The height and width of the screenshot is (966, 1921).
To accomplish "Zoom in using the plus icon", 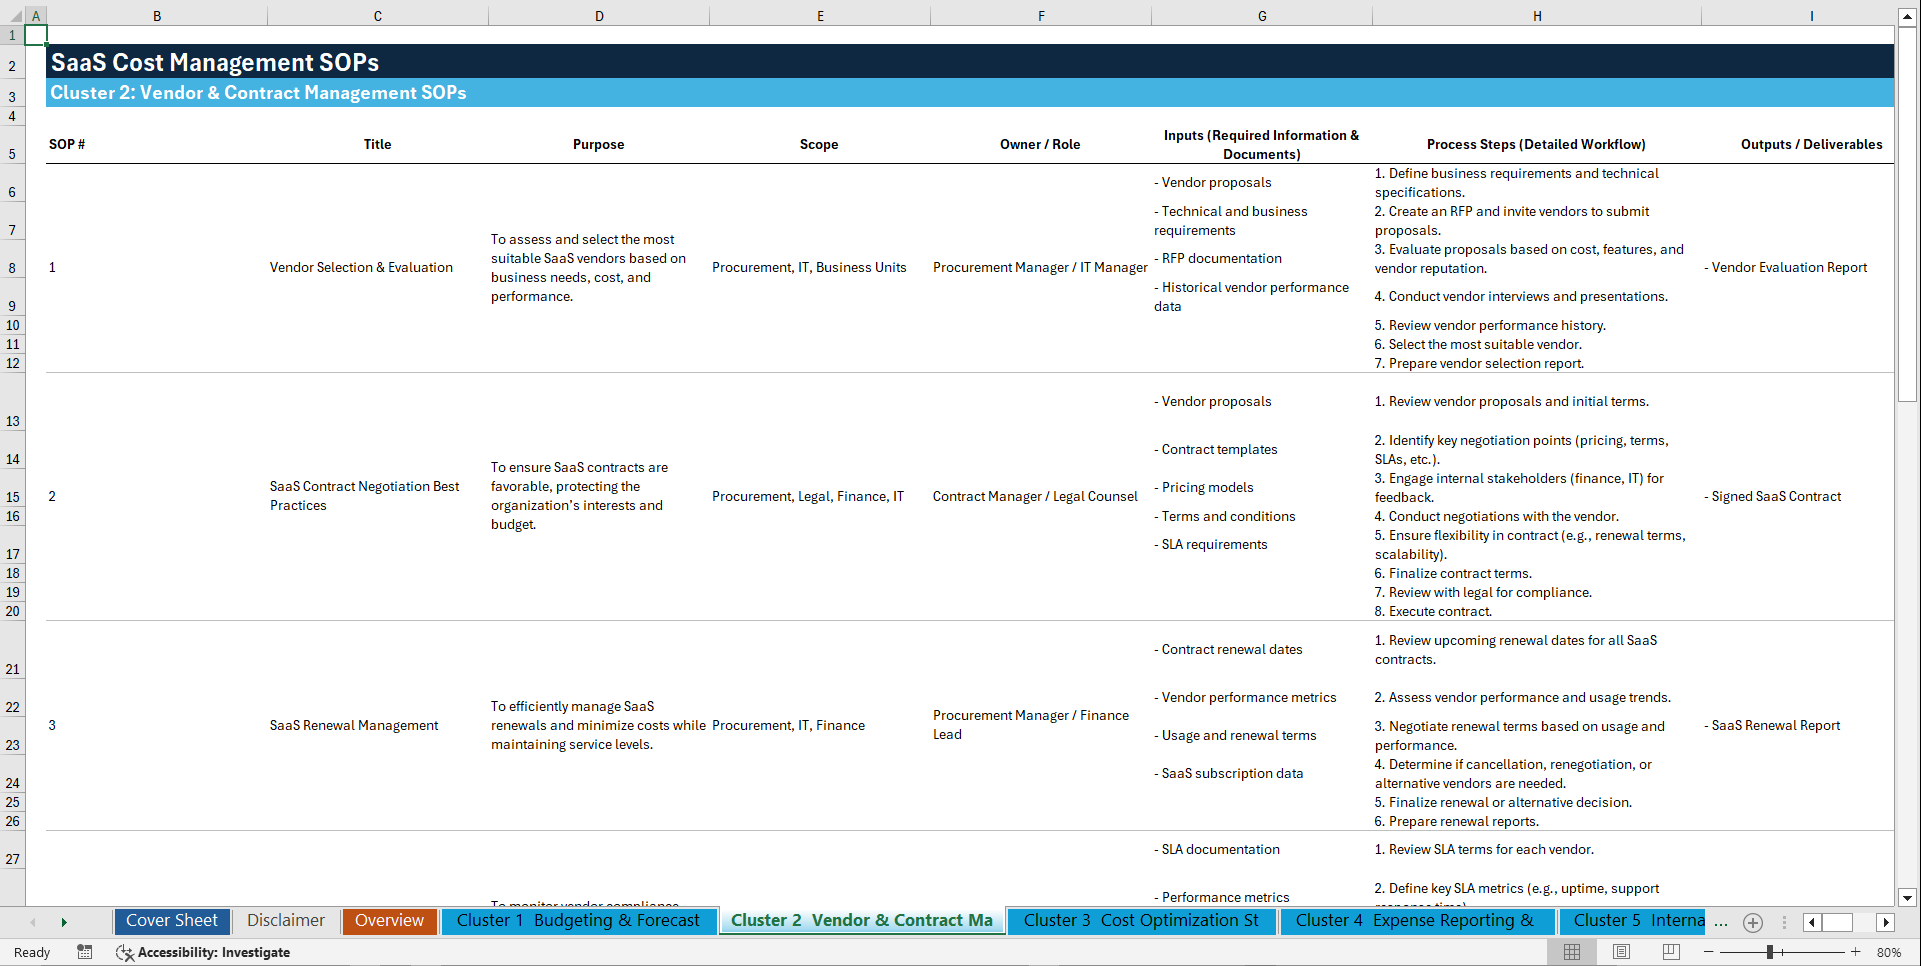I will [1855, 952].
